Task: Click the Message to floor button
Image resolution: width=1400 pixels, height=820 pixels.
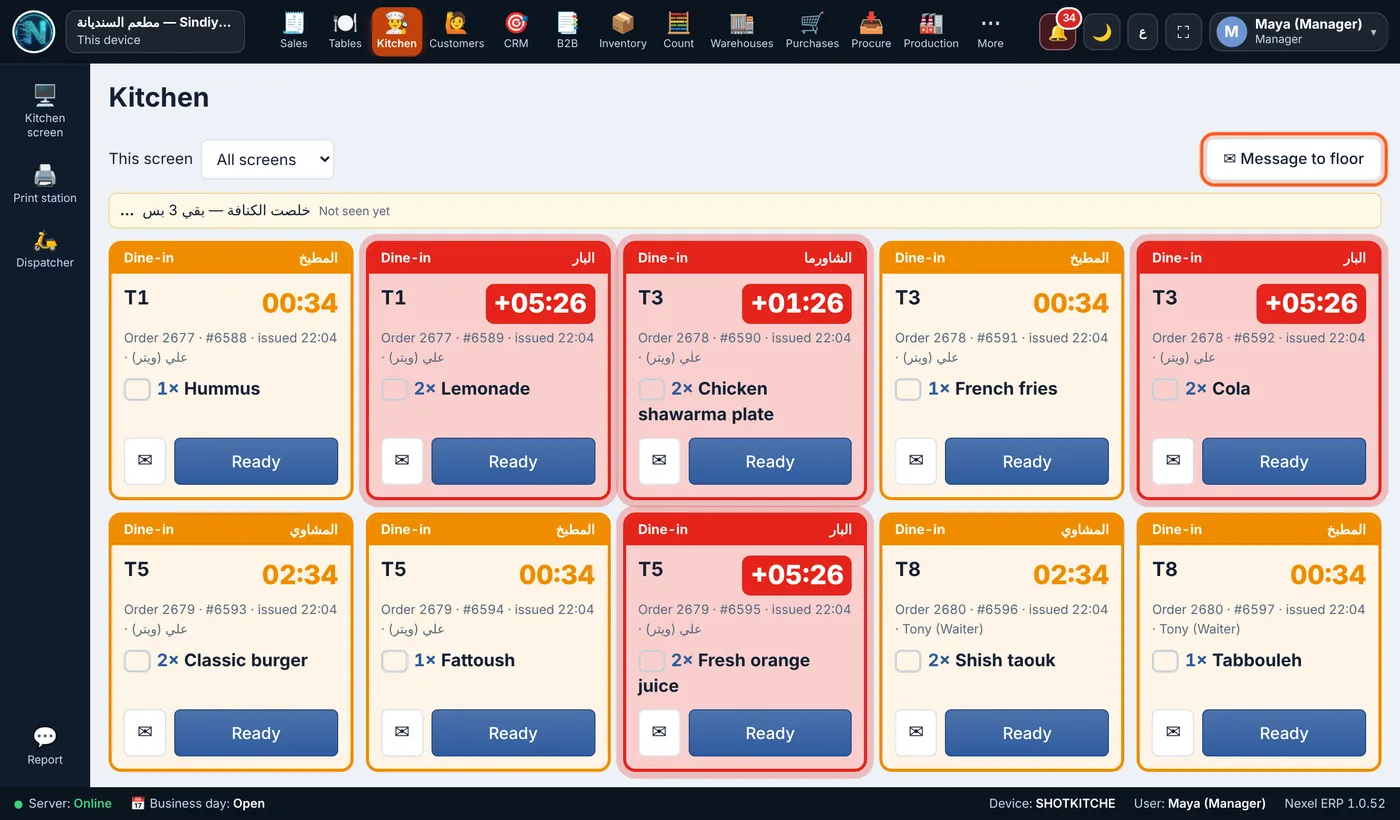Action: point(1294,159)
